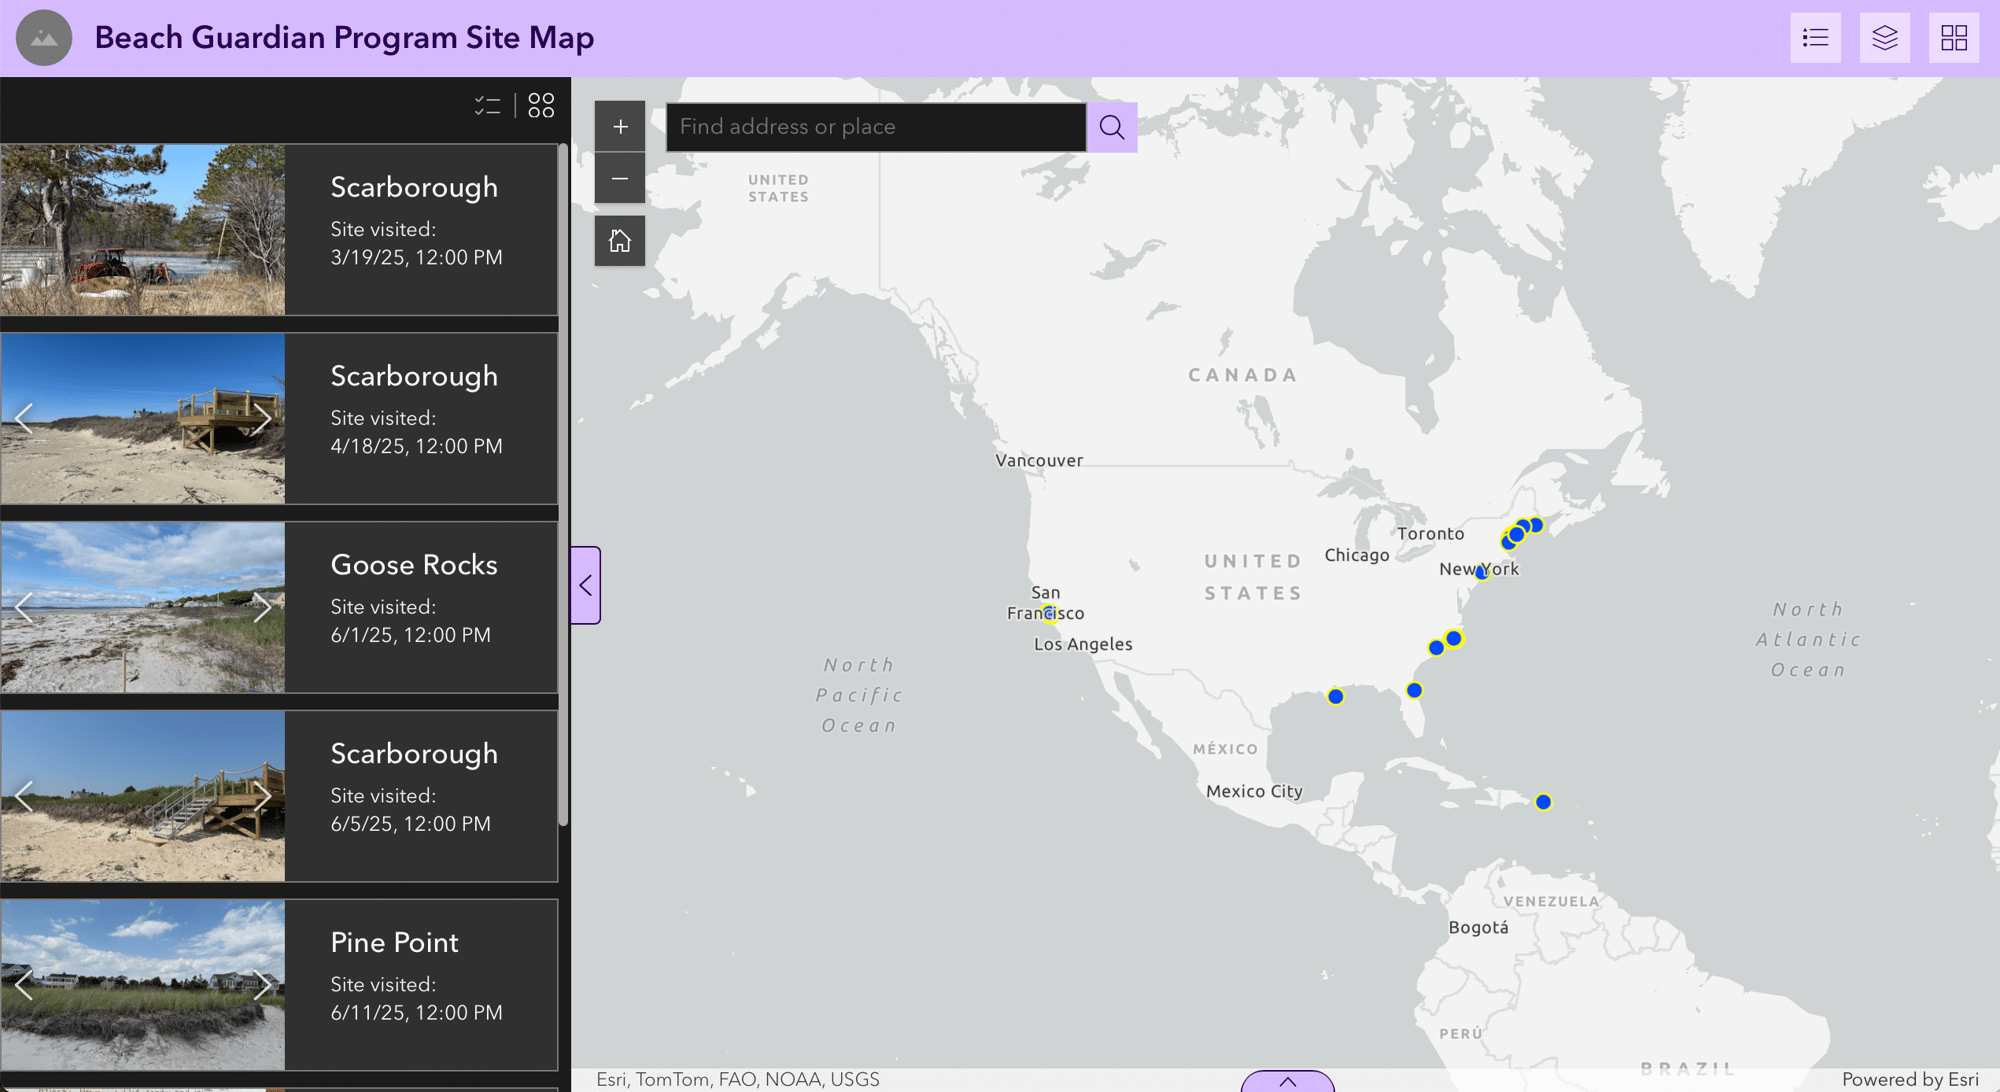Open the layers panel icon in header
Screen dimensions: 2000x1092
coord(1884,38)
